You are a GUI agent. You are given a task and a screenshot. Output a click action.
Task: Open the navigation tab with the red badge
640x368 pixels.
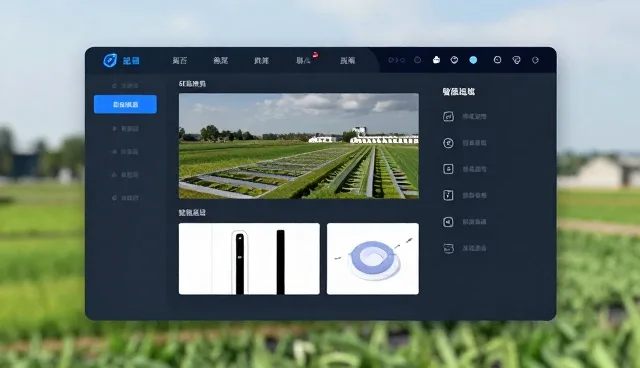tap(304, 60)
